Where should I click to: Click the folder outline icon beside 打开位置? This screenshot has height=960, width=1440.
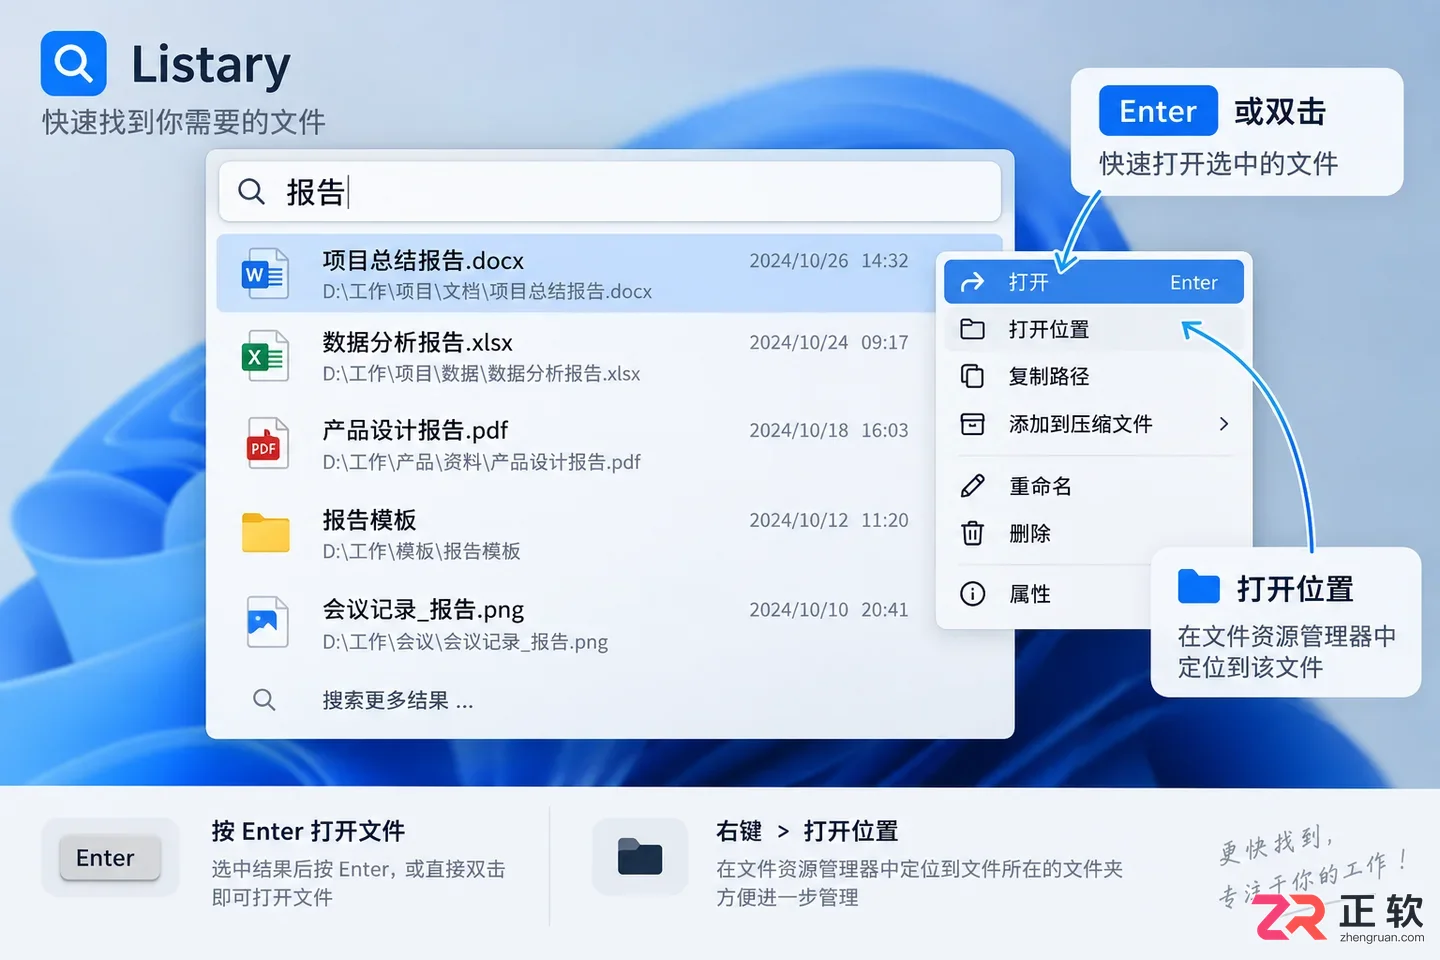tap(972, 329)
